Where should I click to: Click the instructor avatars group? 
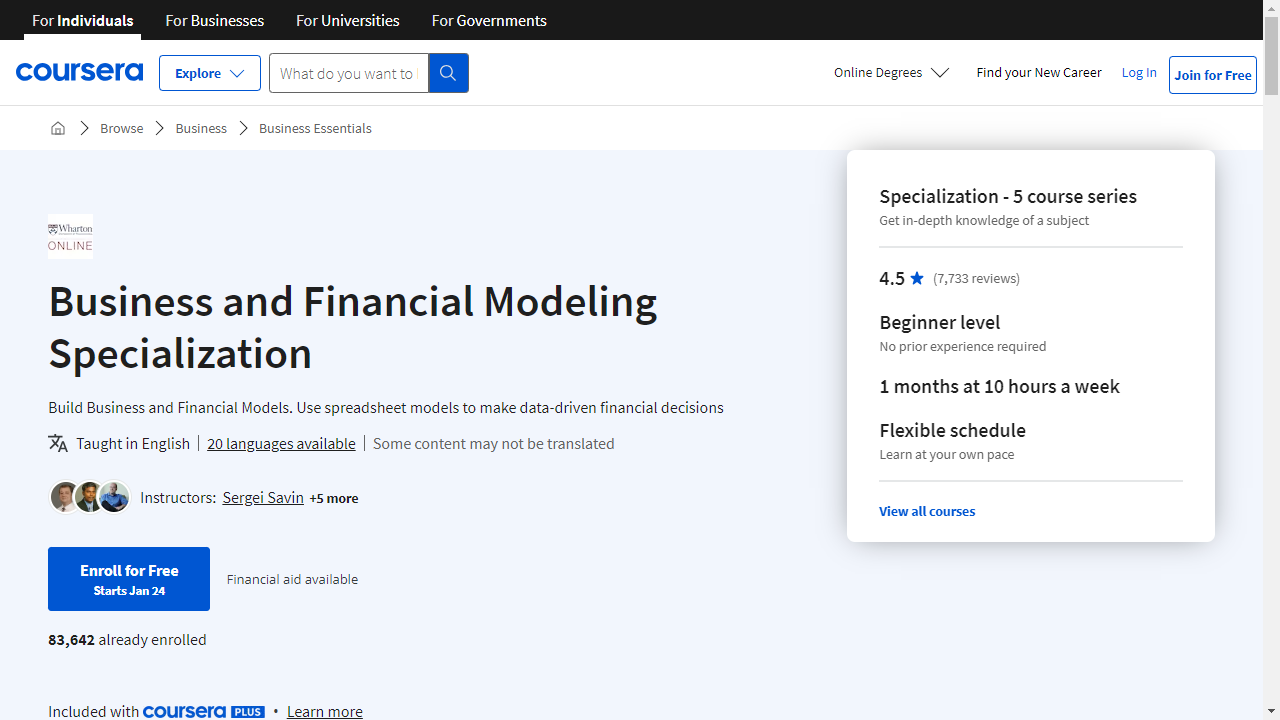tap(90, 497)
